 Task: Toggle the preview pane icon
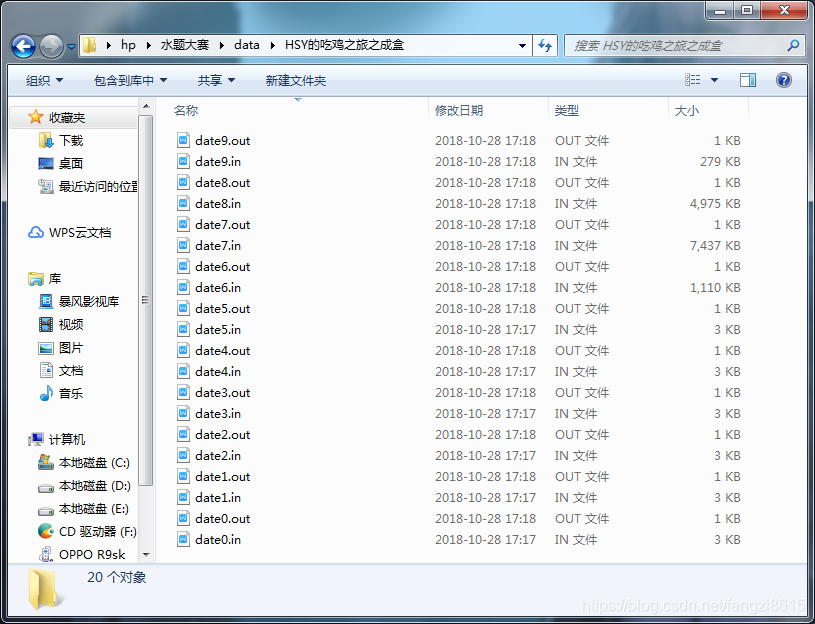[x=748, y=80]
